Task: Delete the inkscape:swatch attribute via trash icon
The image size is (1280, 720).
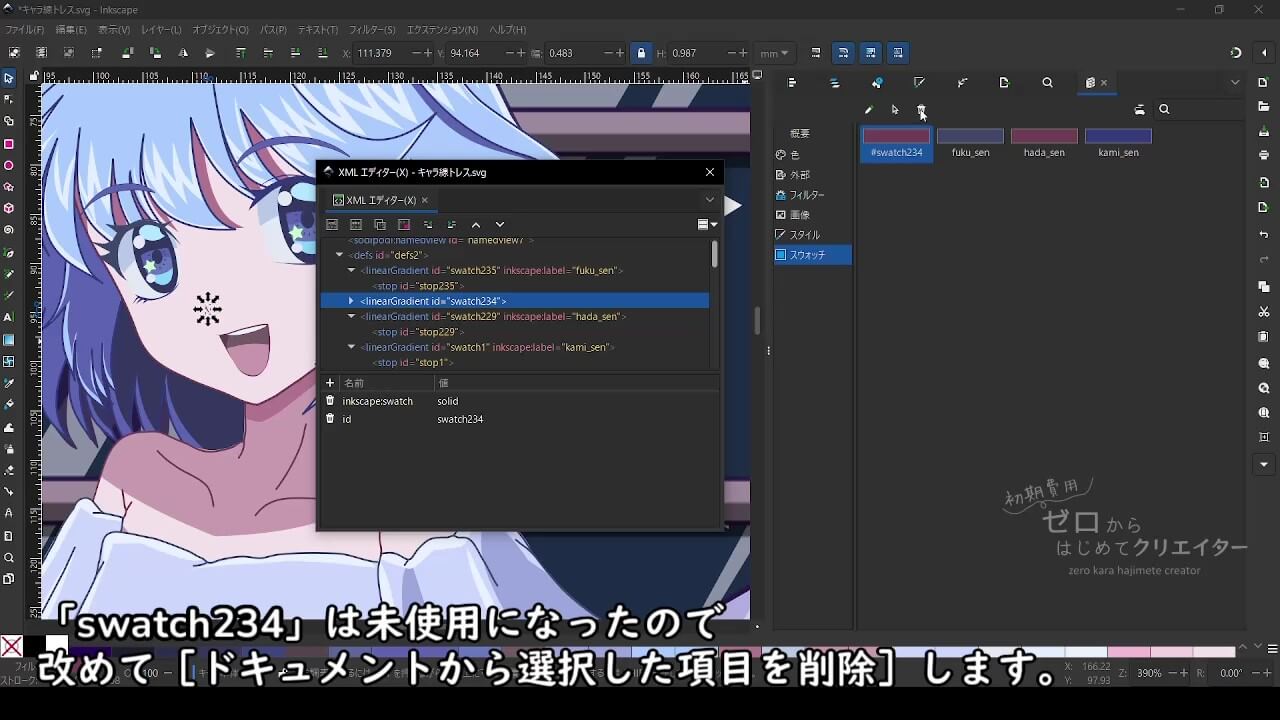Action: coord(330,401)
